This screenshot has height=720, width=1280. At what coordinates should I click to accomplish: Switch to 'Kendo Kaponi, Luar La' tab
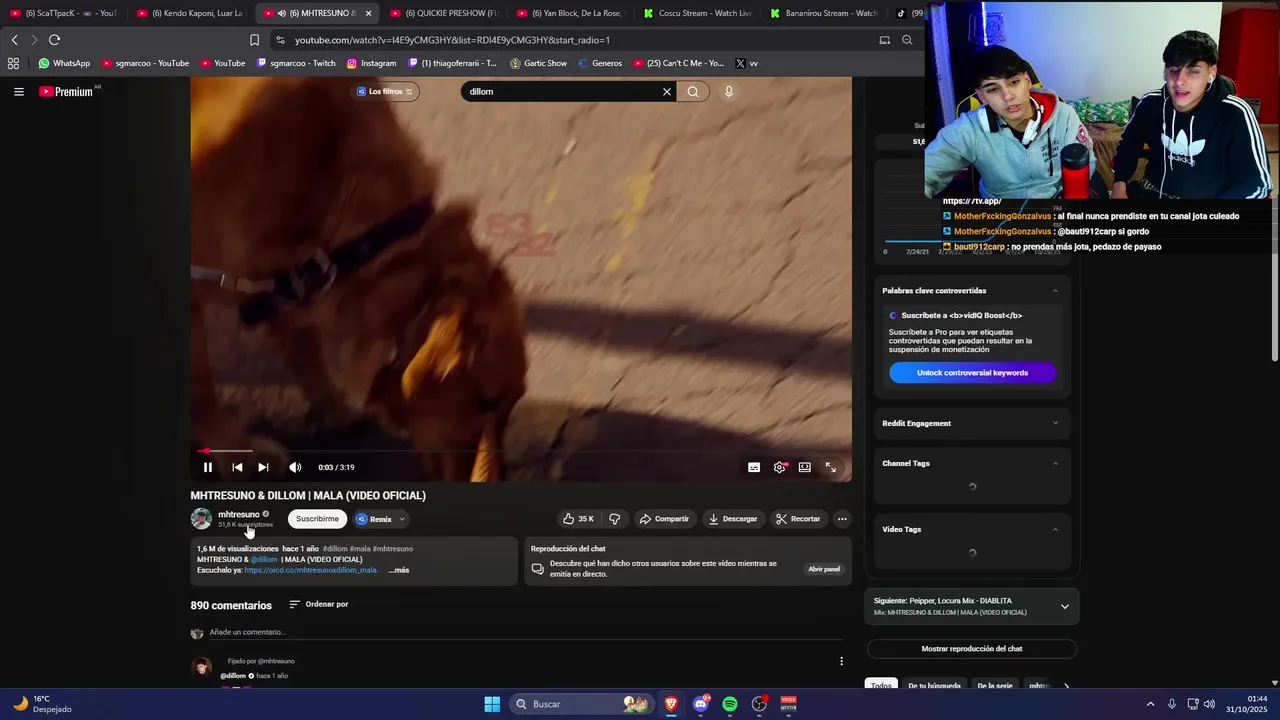[190, 13]
